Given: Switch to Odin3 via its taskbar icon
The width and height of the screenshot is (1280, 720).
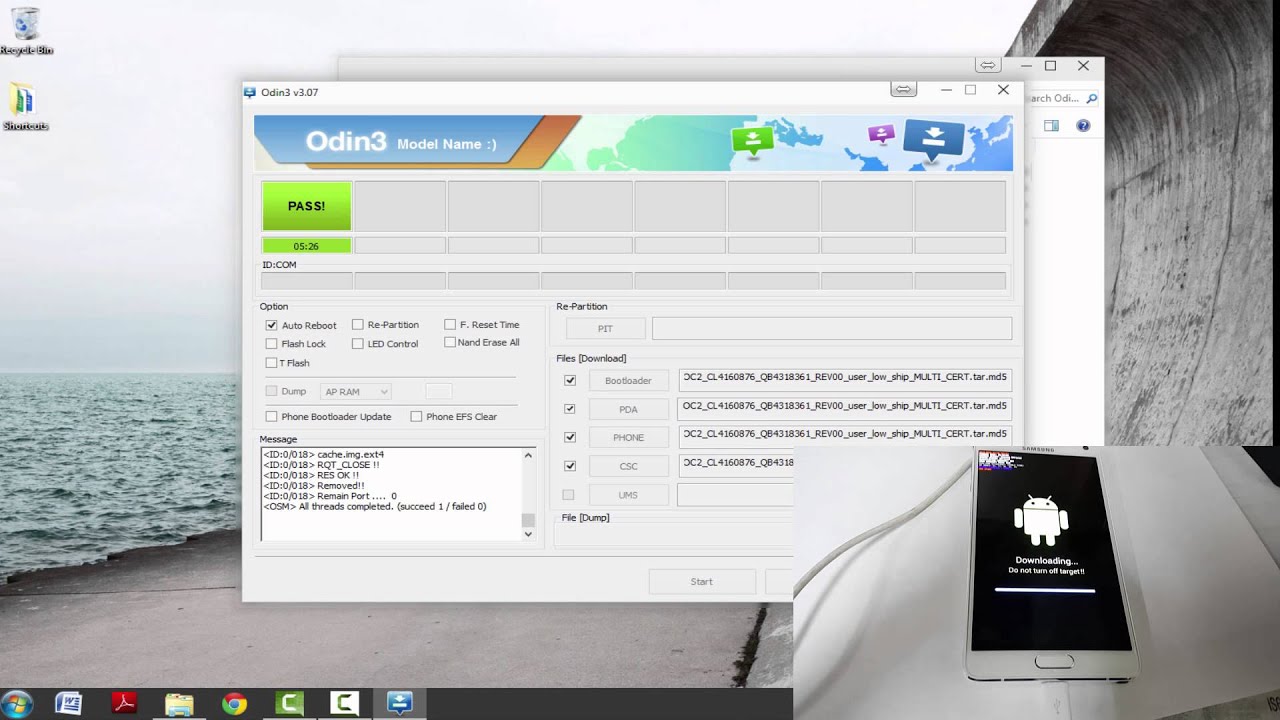Looking at the screenshot, I should [399, 704].
